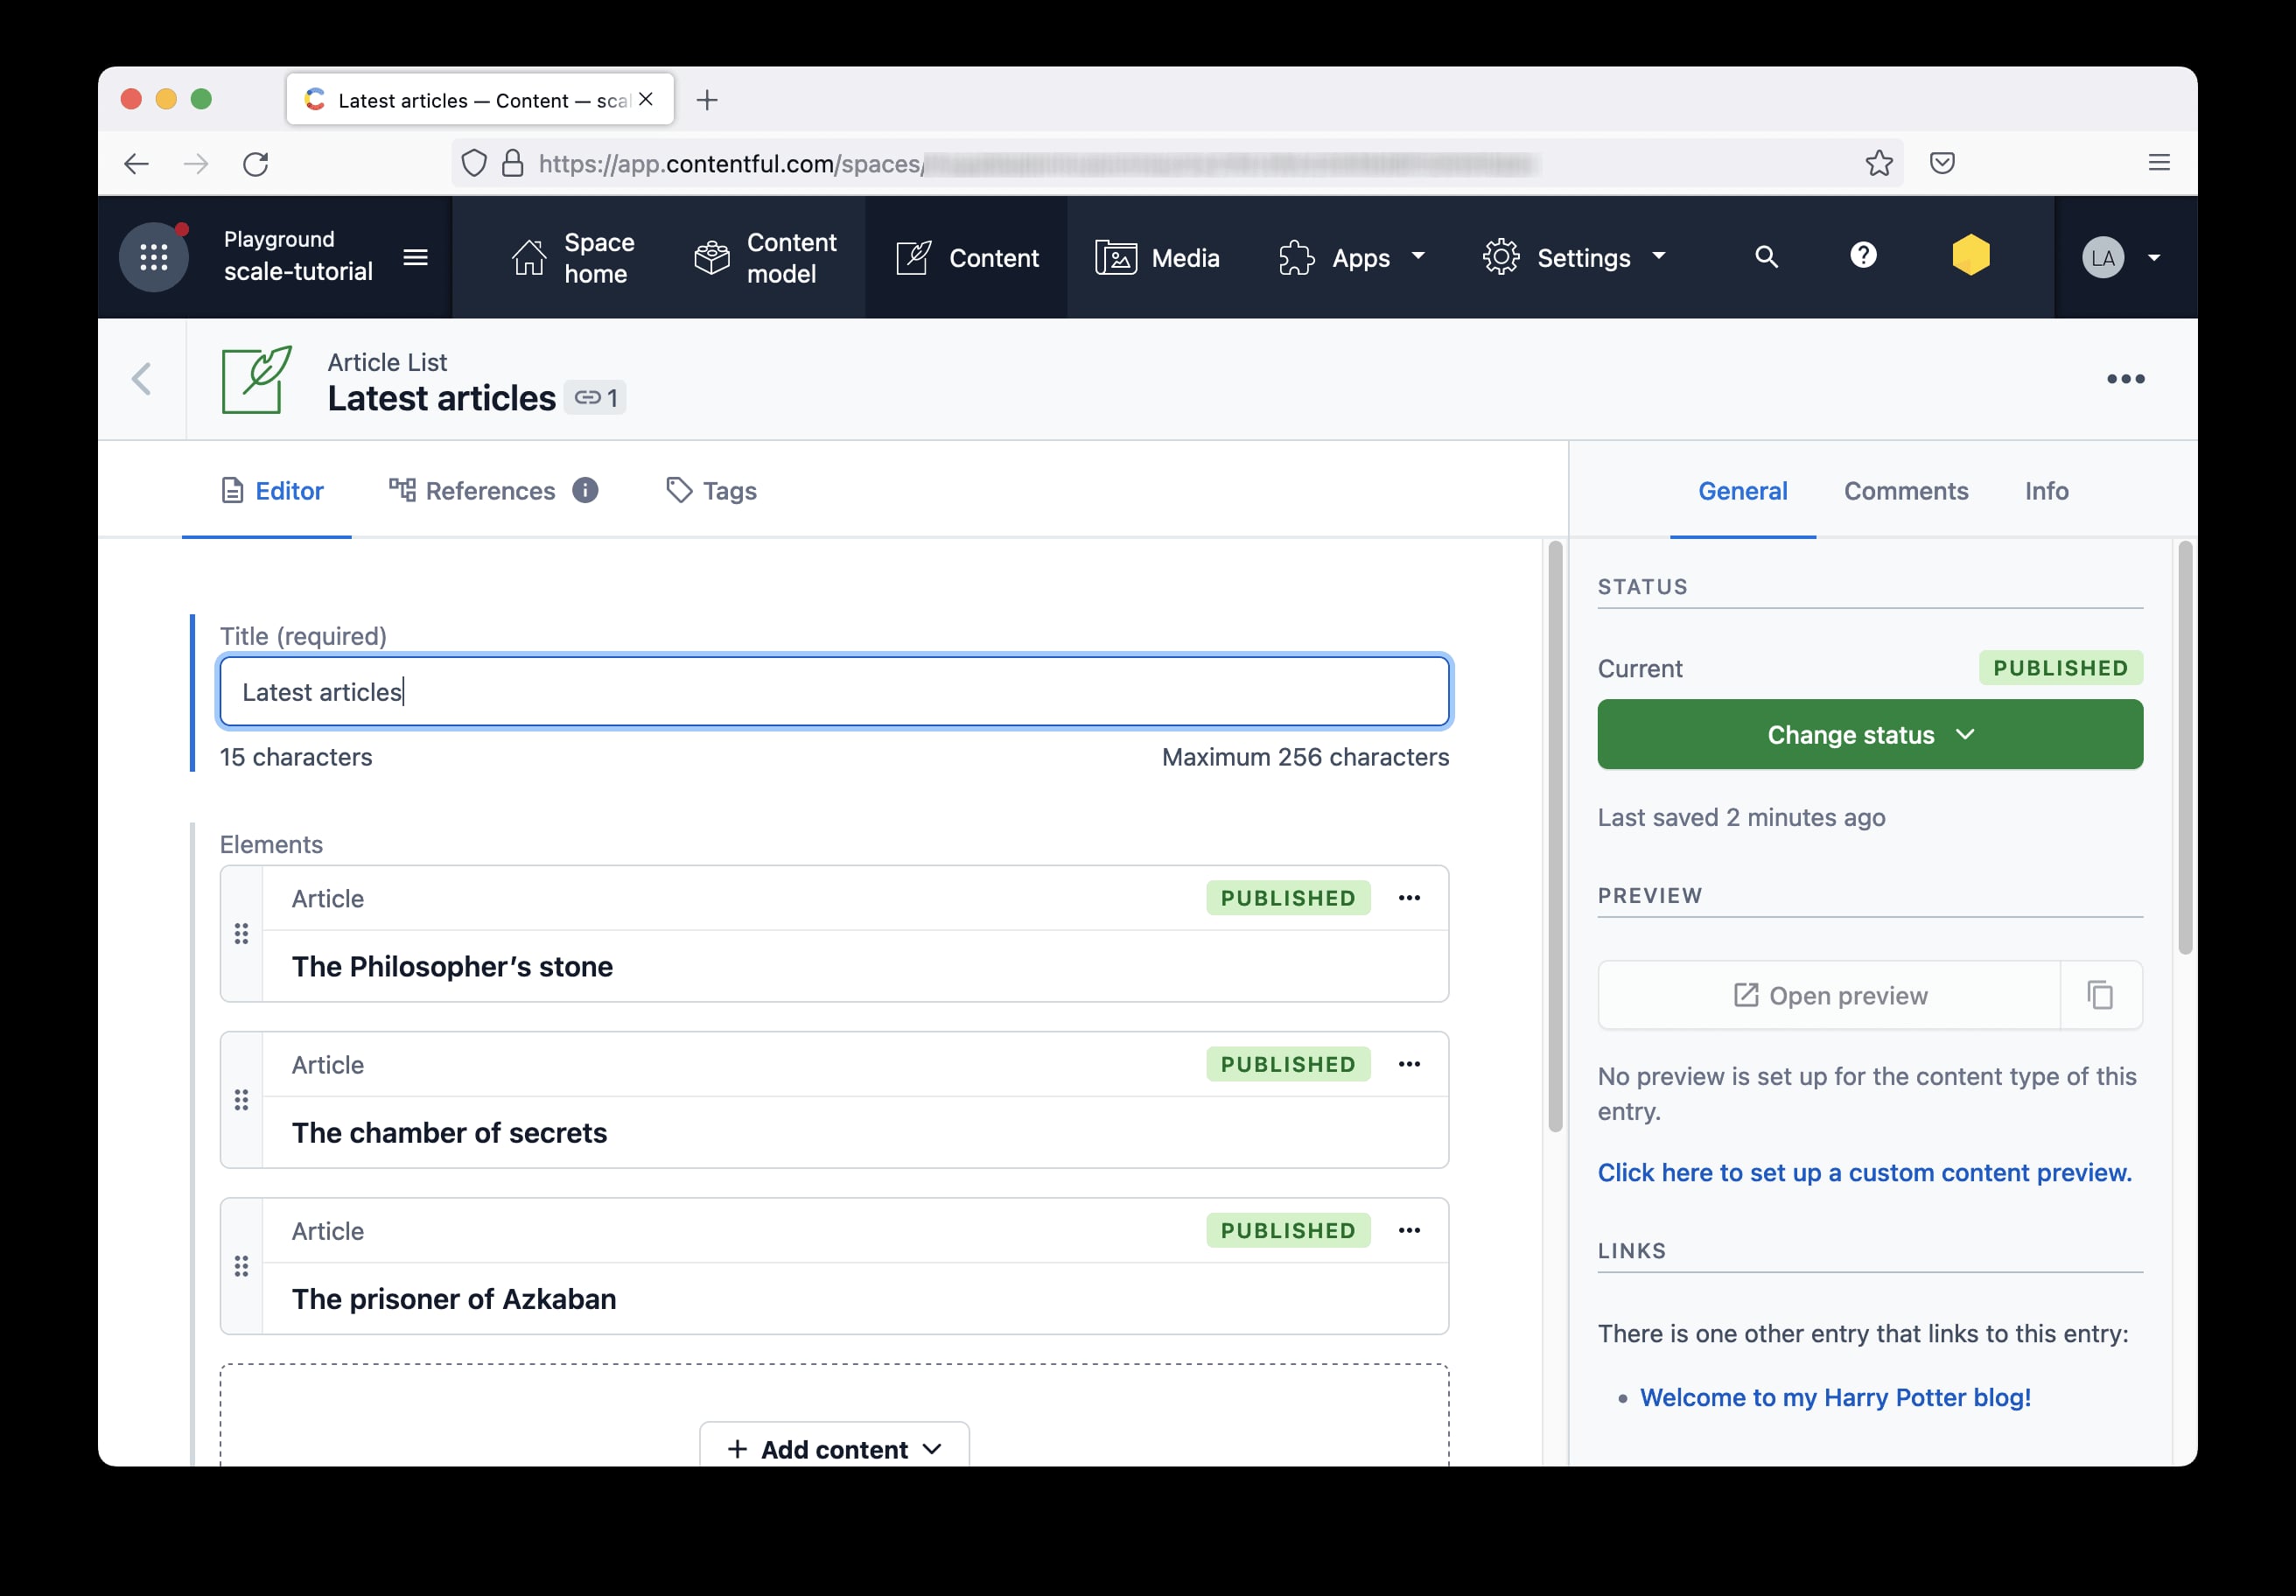Screen dimensions: 2296x1596
Task: Open the help question mark
Action: [x=1863, y=257]
